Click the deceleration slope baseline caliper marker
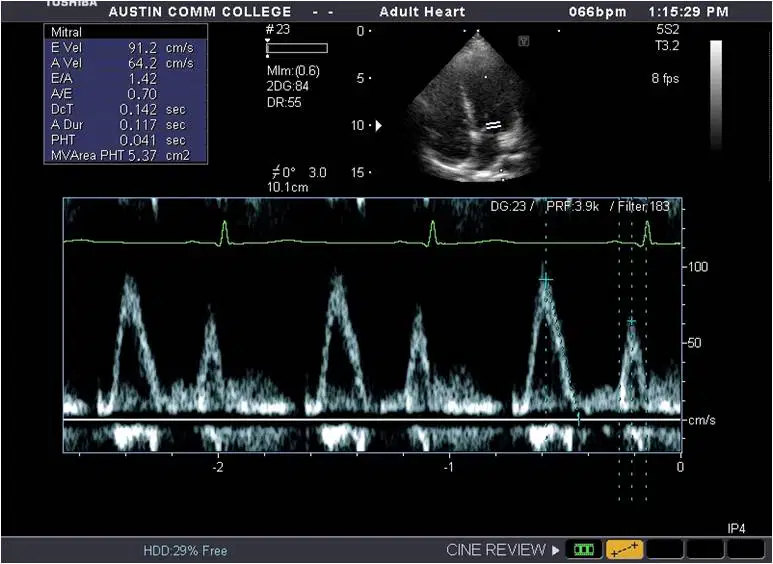The height and width of the screenshot is (564, 773). 579,419
